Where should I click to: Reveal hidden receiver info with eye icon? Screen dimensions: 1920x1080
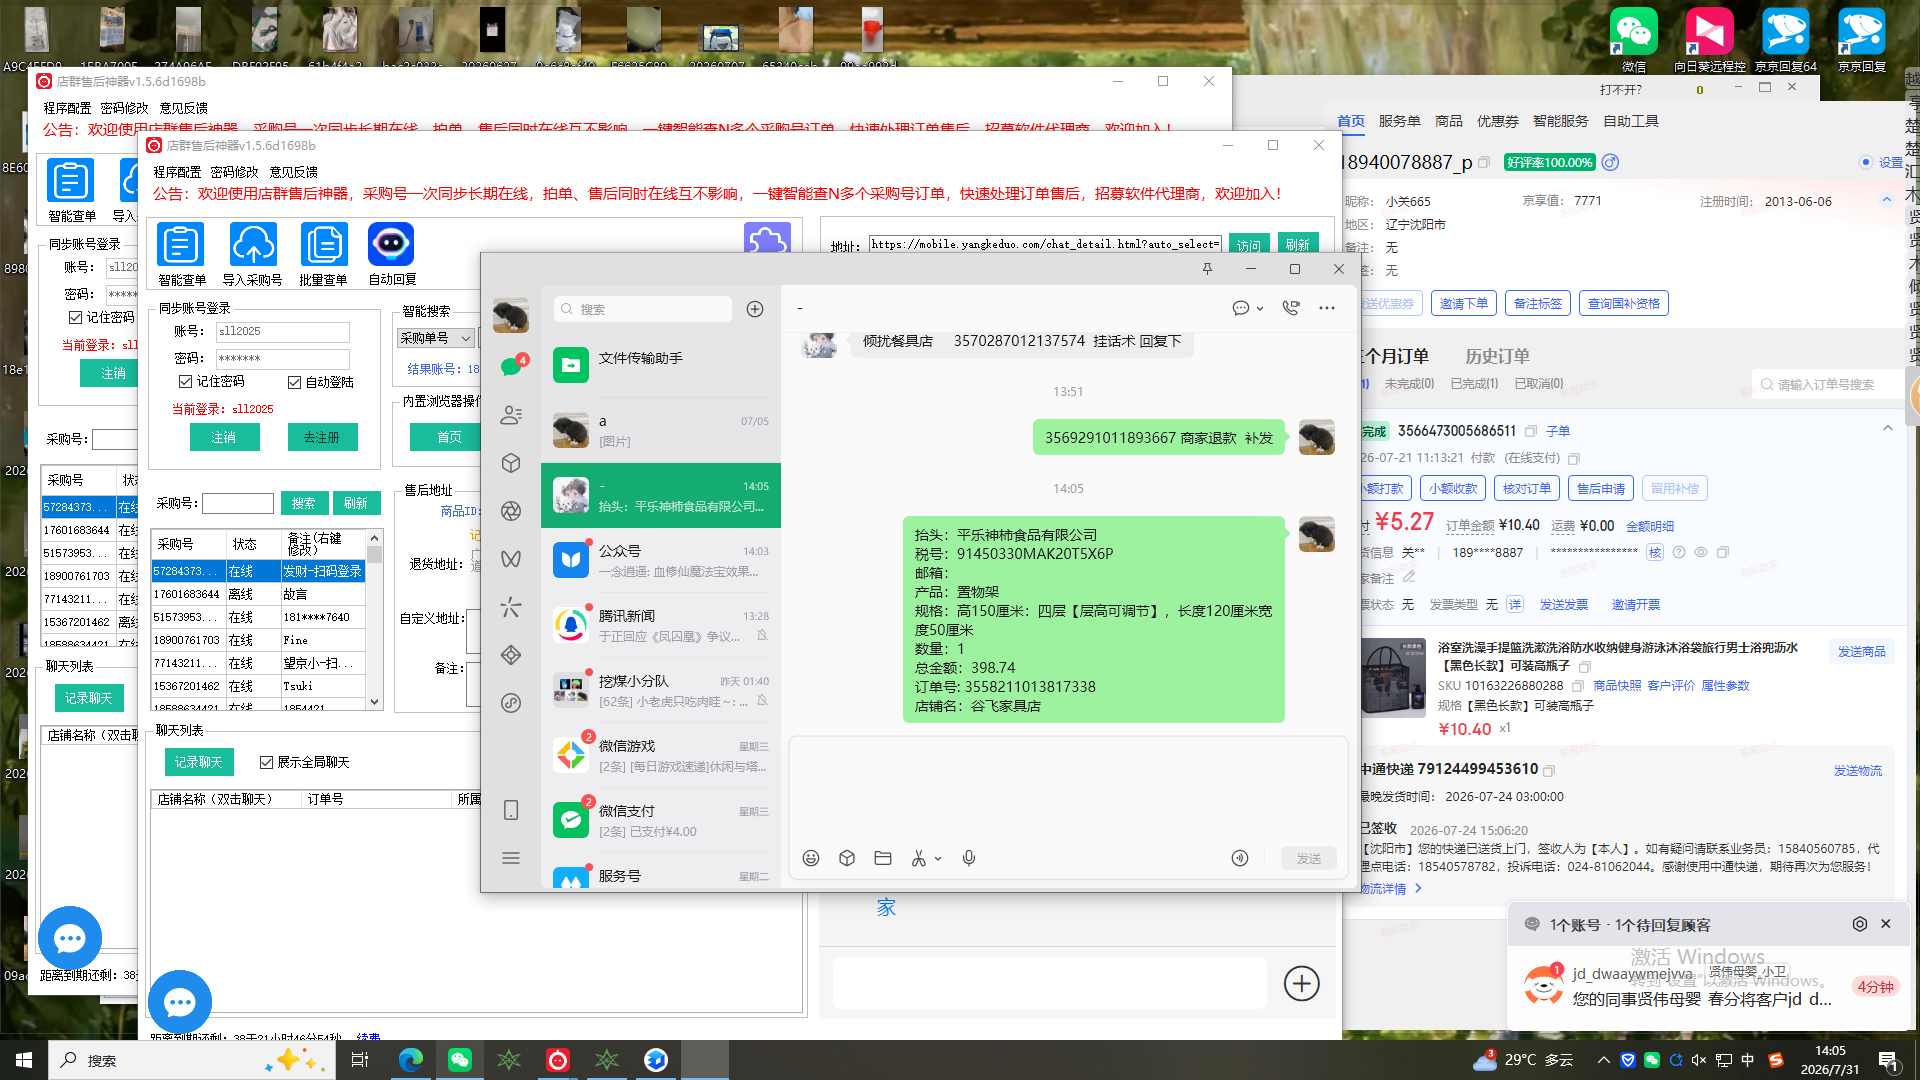tap(1701, 552)
